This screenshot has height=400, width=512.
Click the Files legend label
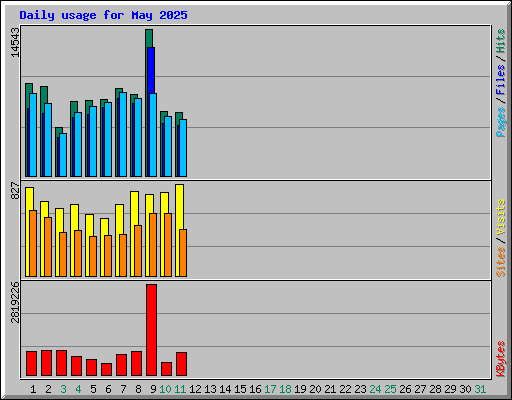(501, 79)
